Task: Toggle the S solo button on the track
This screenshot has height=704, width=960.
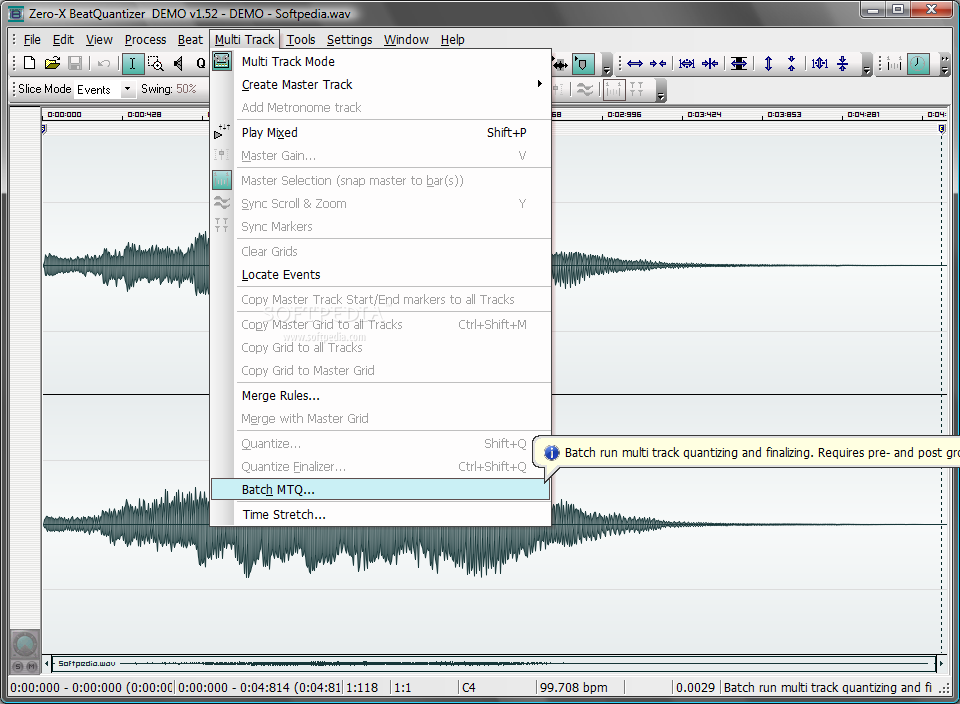Action: [18, 666]
